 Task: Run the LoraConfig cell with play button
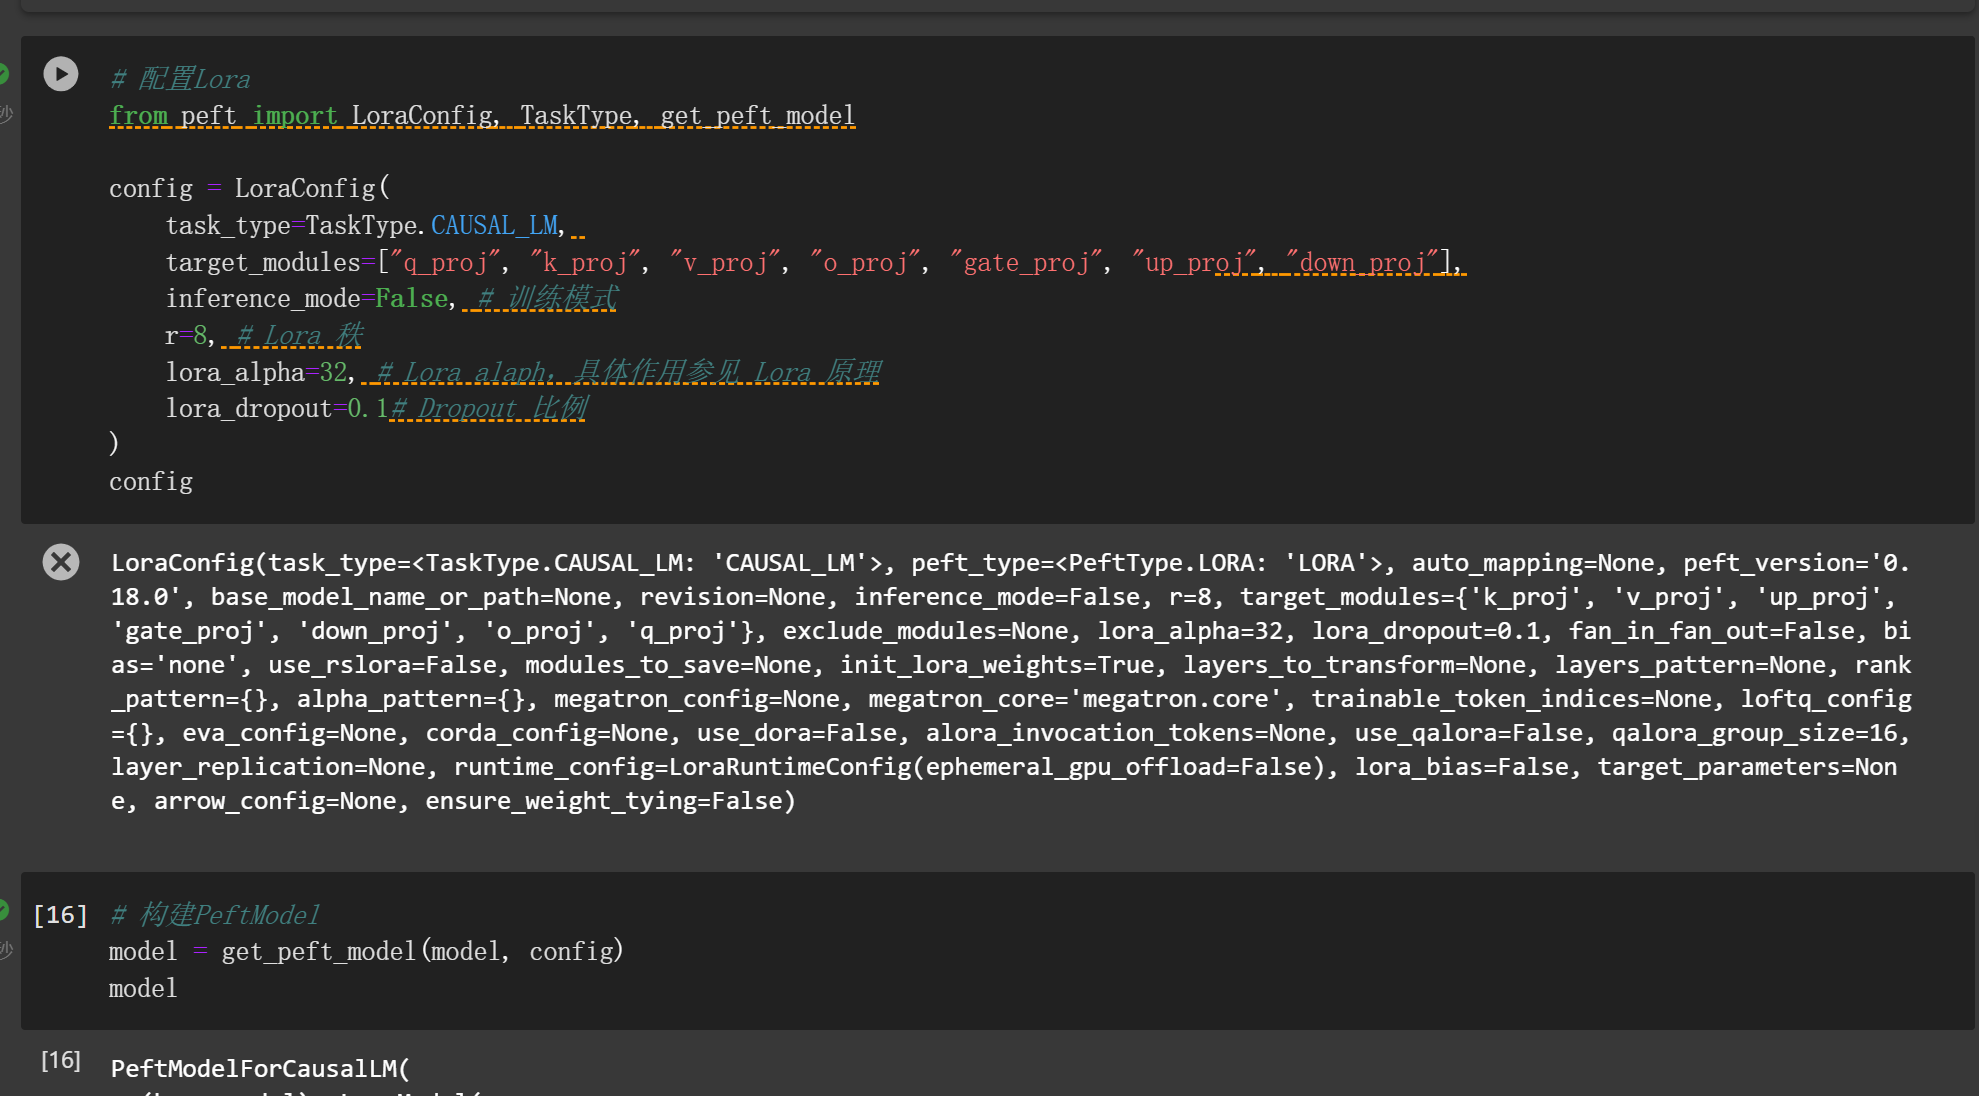(x=61, y=74)
